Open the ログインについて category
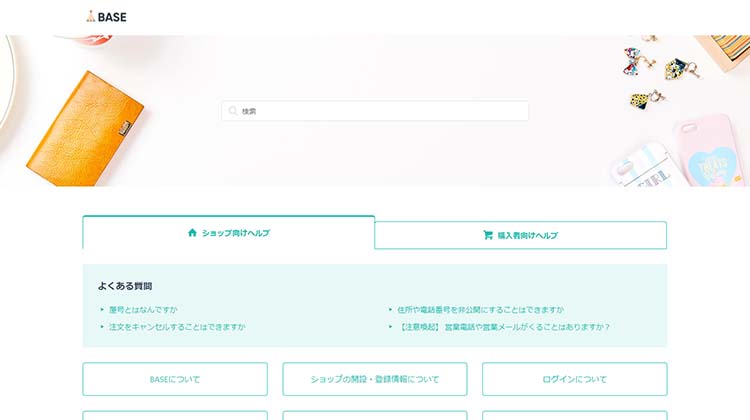 coord(574,379)
